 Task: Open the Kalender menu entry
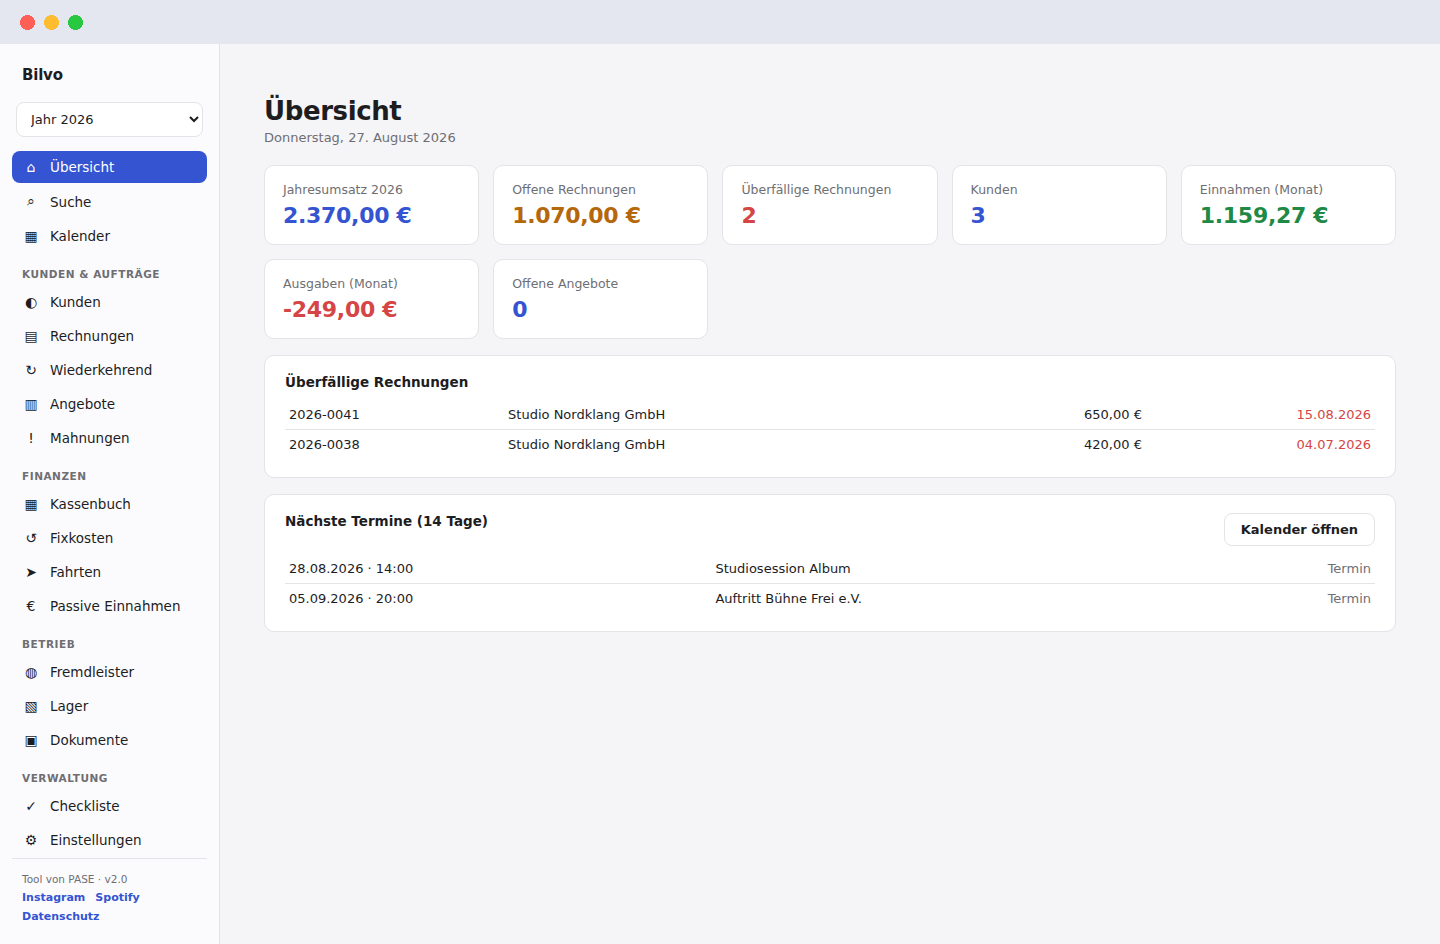[109, 236]
